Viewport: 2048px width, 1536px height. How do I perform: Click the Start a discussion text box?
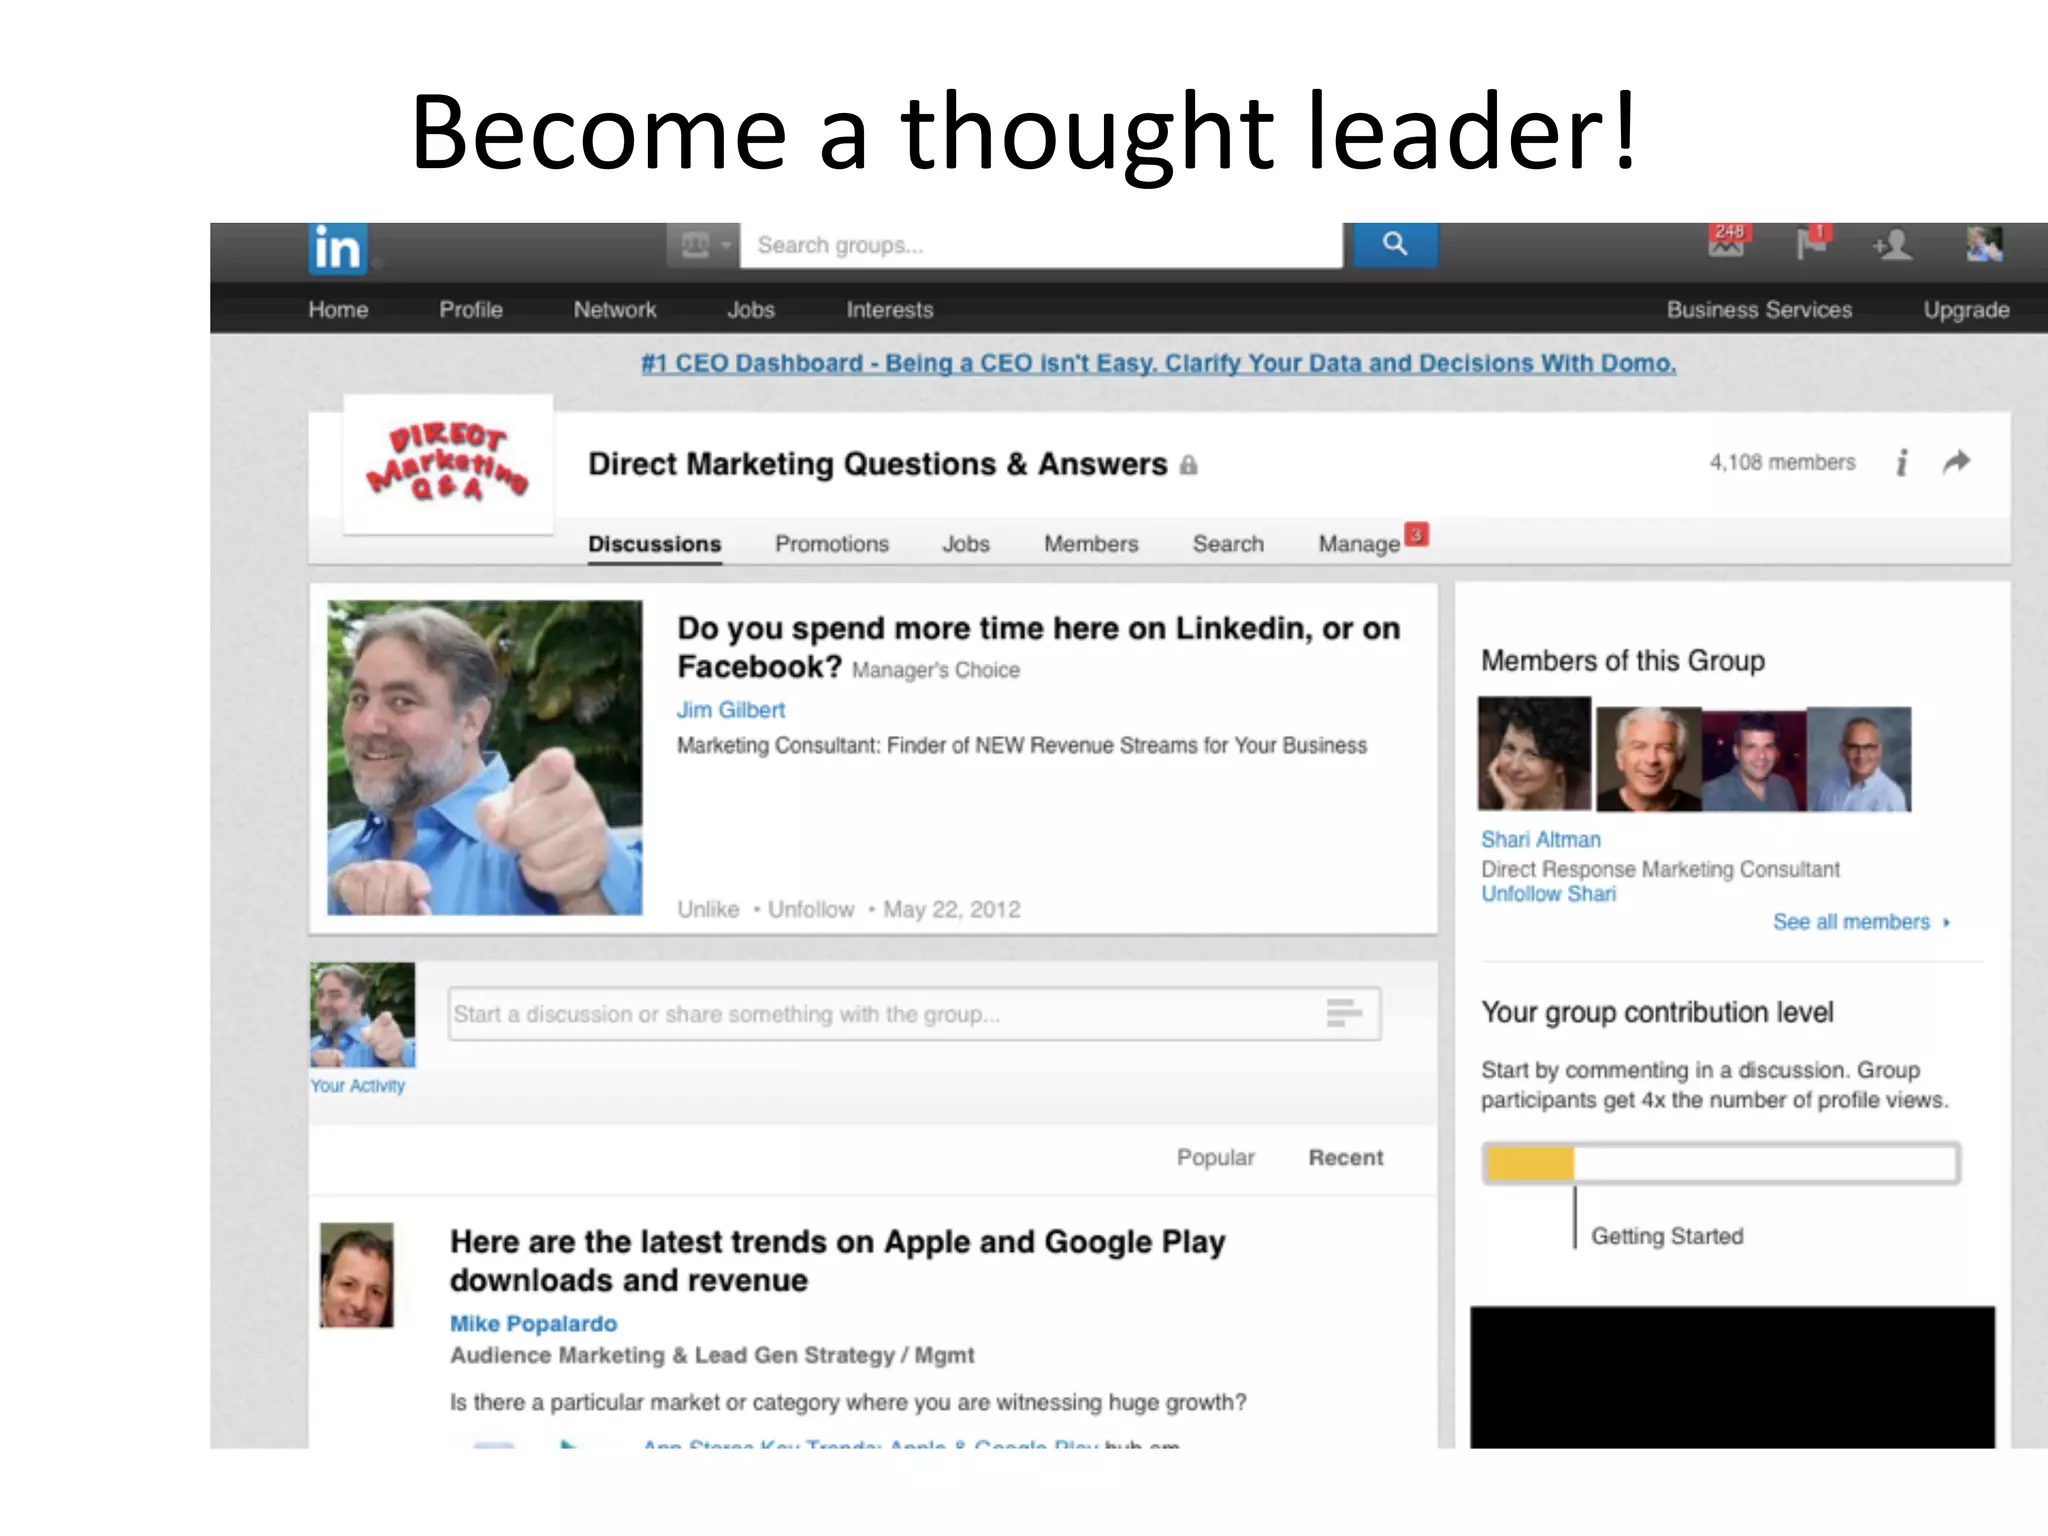[x=915, y=1014]
